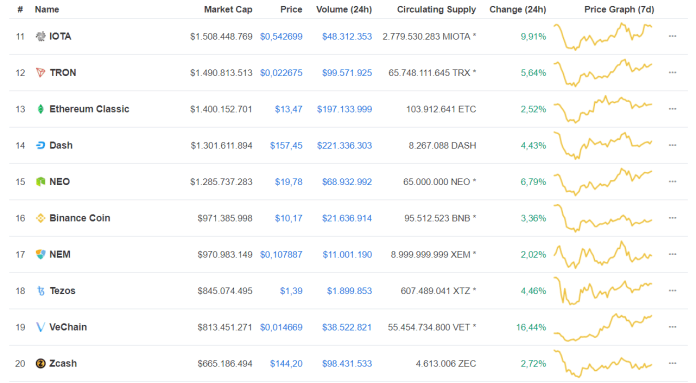This screenshot has width=696, height=383.
Task: Click Ethereum Classic price $13,47
Action: click(x=289, y=110)
